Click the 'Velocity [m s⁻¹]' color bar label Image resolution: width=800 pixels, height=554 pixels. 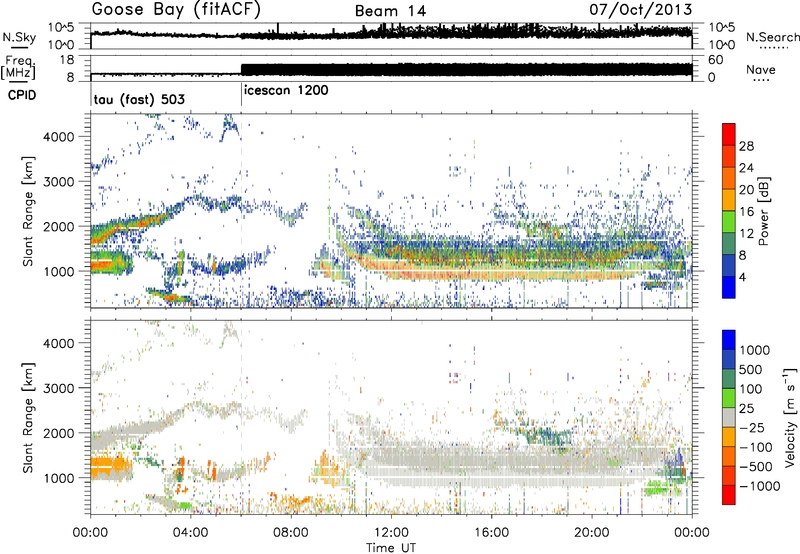(790, 417)
